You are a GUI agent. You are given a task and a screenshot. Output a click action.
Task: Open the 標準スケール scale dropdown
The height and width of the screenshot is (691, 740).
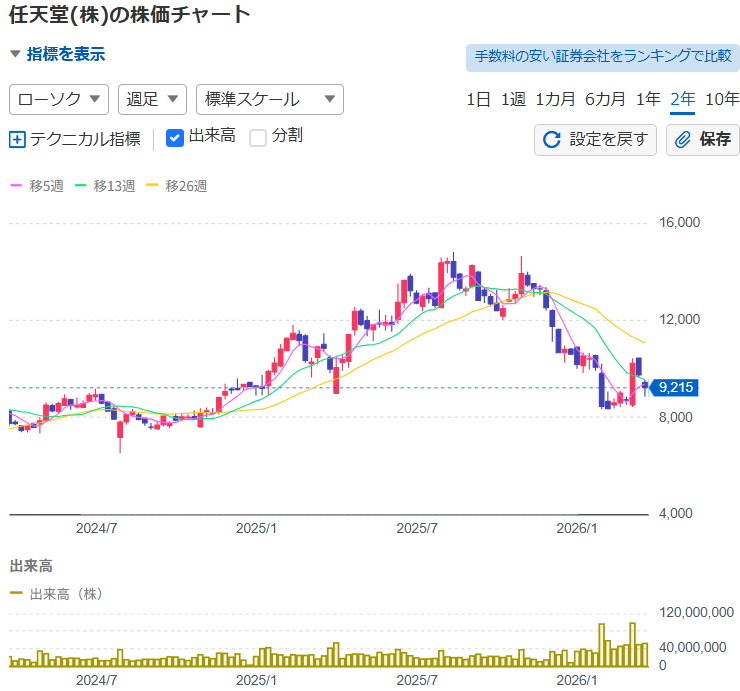tap(270, 99)
